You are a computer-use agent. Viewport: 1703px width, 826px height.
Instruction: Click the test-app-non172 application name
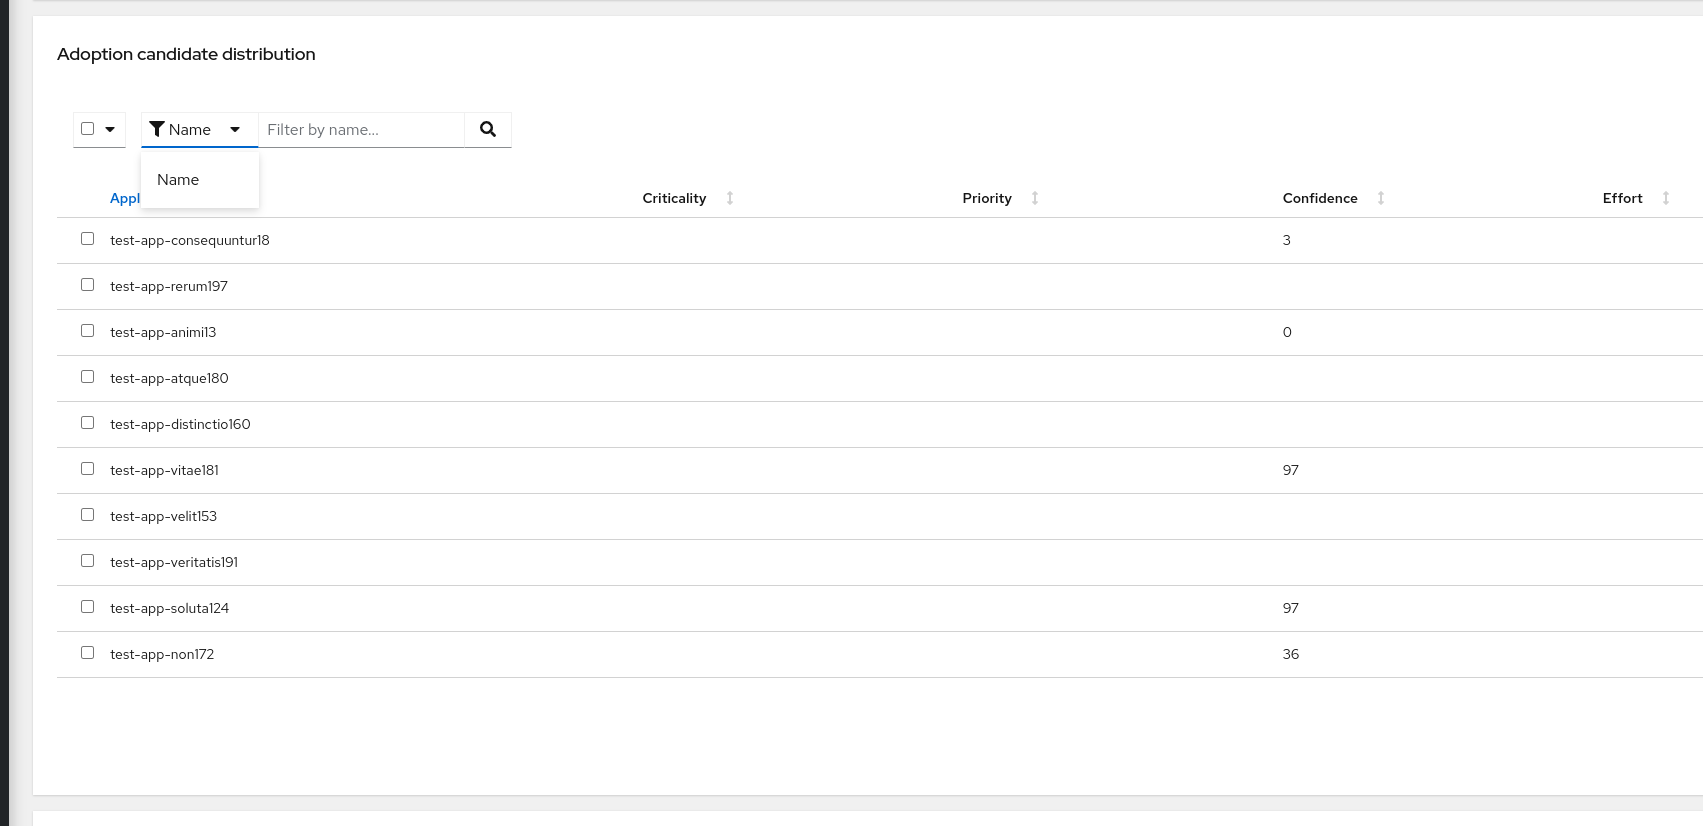pos(162,654)
